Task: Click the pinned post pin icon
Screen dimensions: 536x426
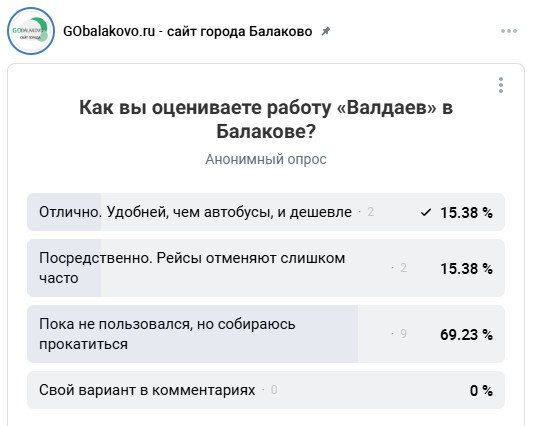Action: tap(325, 31)
